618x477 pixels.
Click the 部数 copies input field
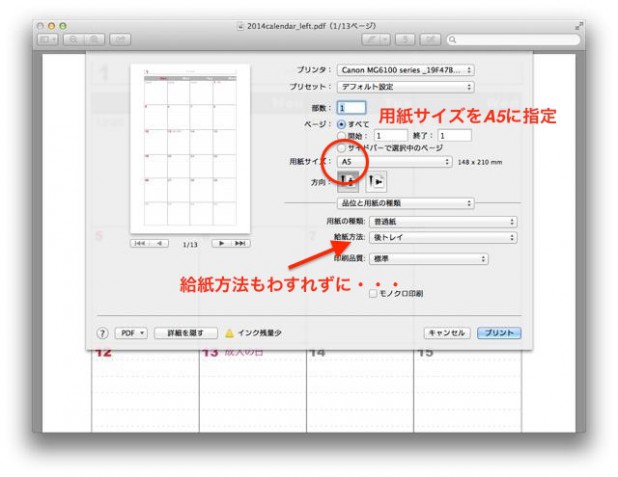coord(353,107)
